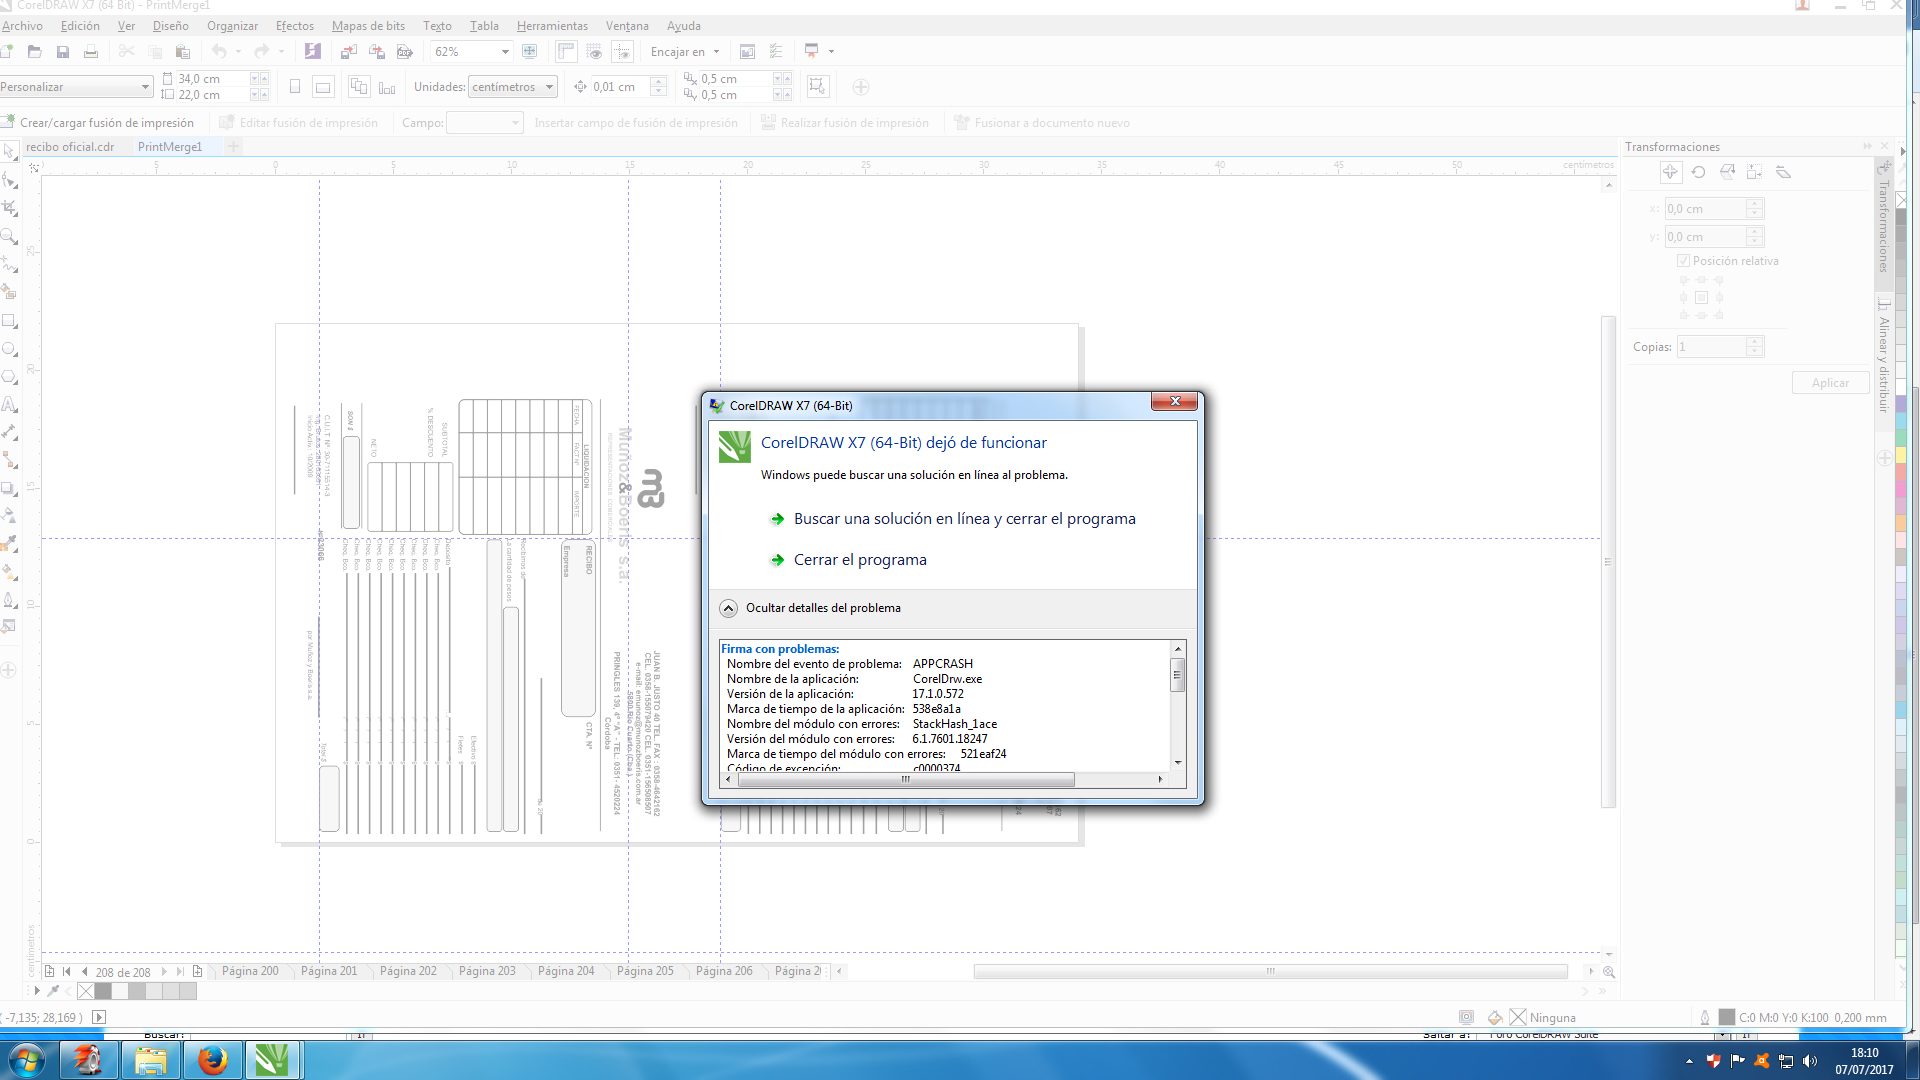Click the application launcher icon

[812, 51]
